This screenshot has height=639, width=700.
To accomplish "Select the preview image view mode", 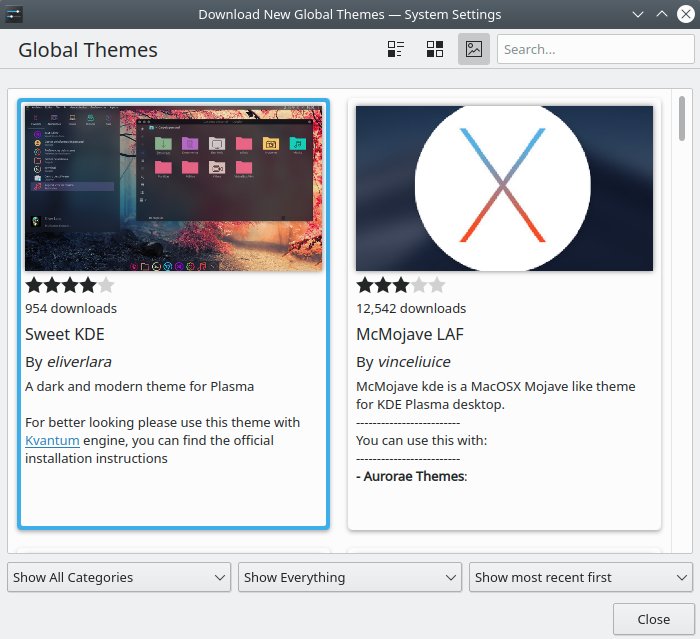I will tap(474, 49).
